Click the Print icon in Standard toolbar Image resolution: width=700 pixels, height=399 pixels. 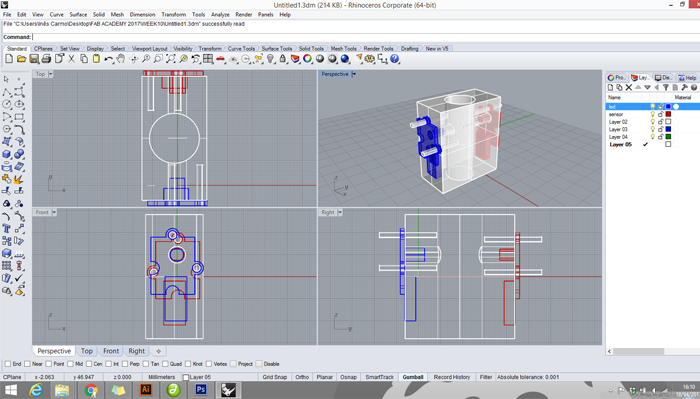[x=46, y=58]
